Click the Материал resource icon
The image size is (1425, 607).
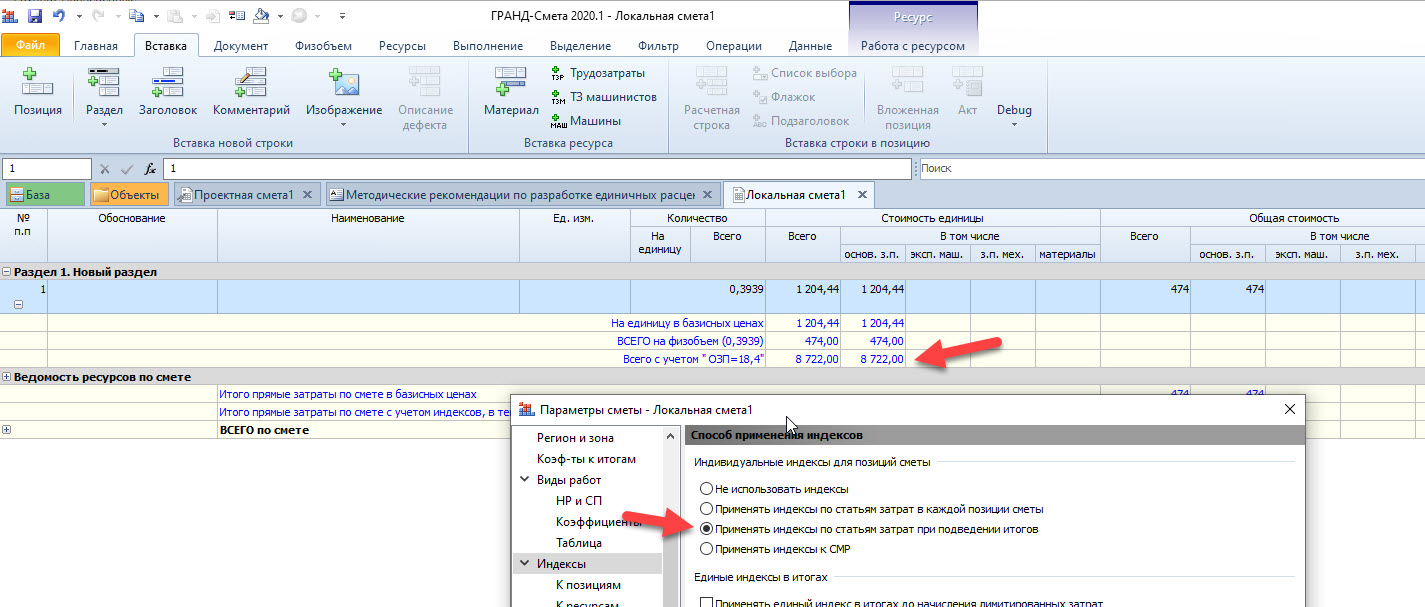coord(510,92)
